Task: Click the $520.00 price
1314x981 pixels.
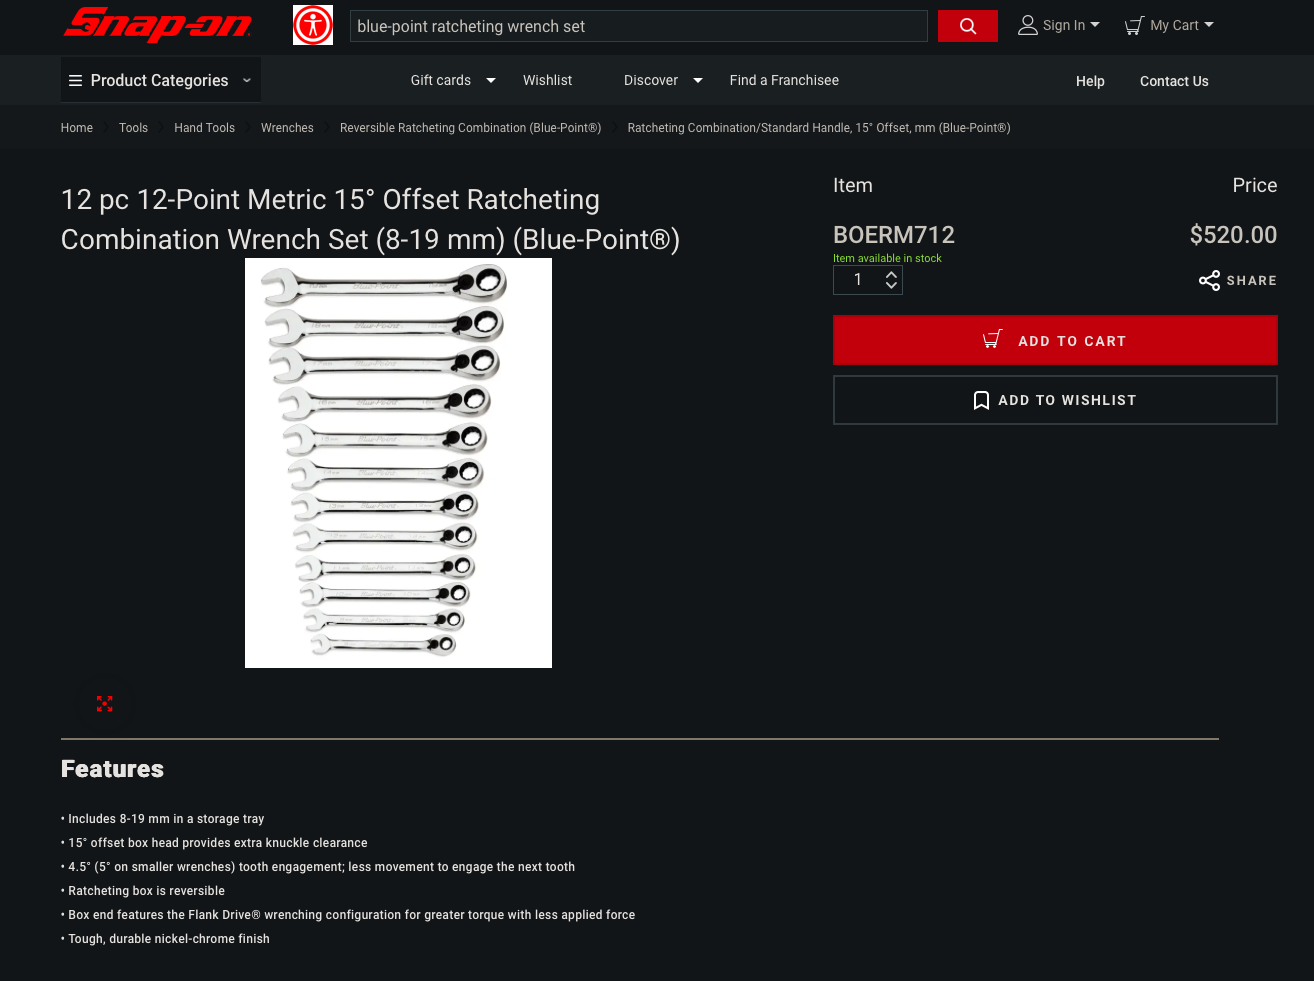Action: point(1233,235)
